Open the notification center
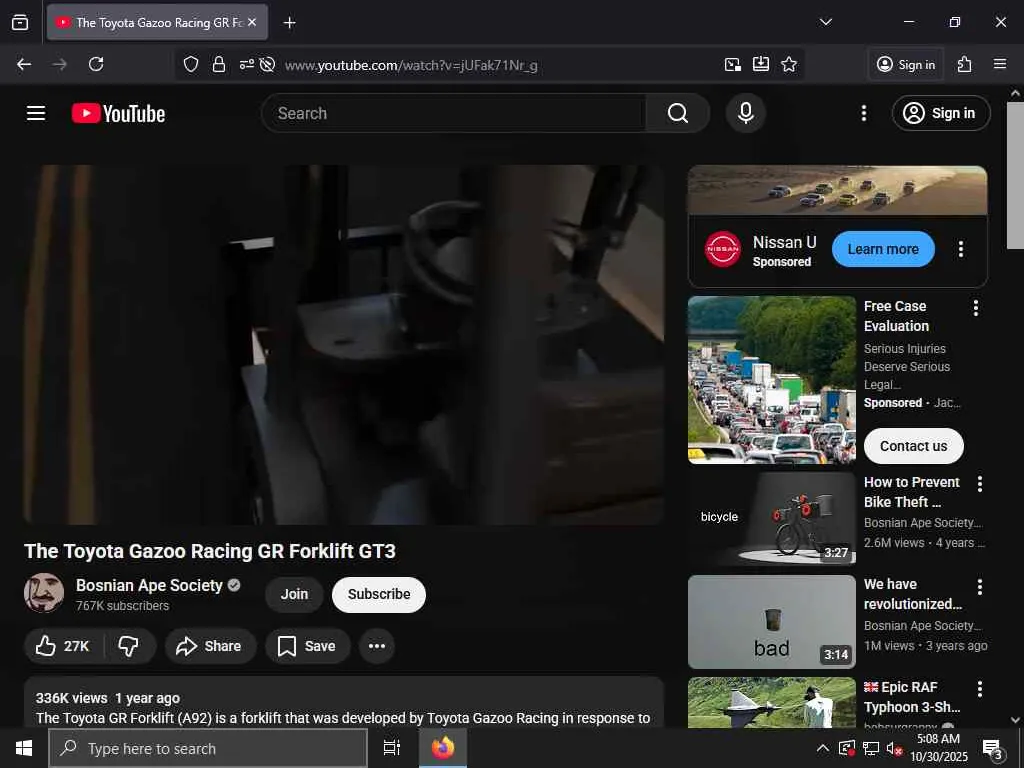This screenshot has height=768, width=1024. pyautogui.click(x=992, y=749)
